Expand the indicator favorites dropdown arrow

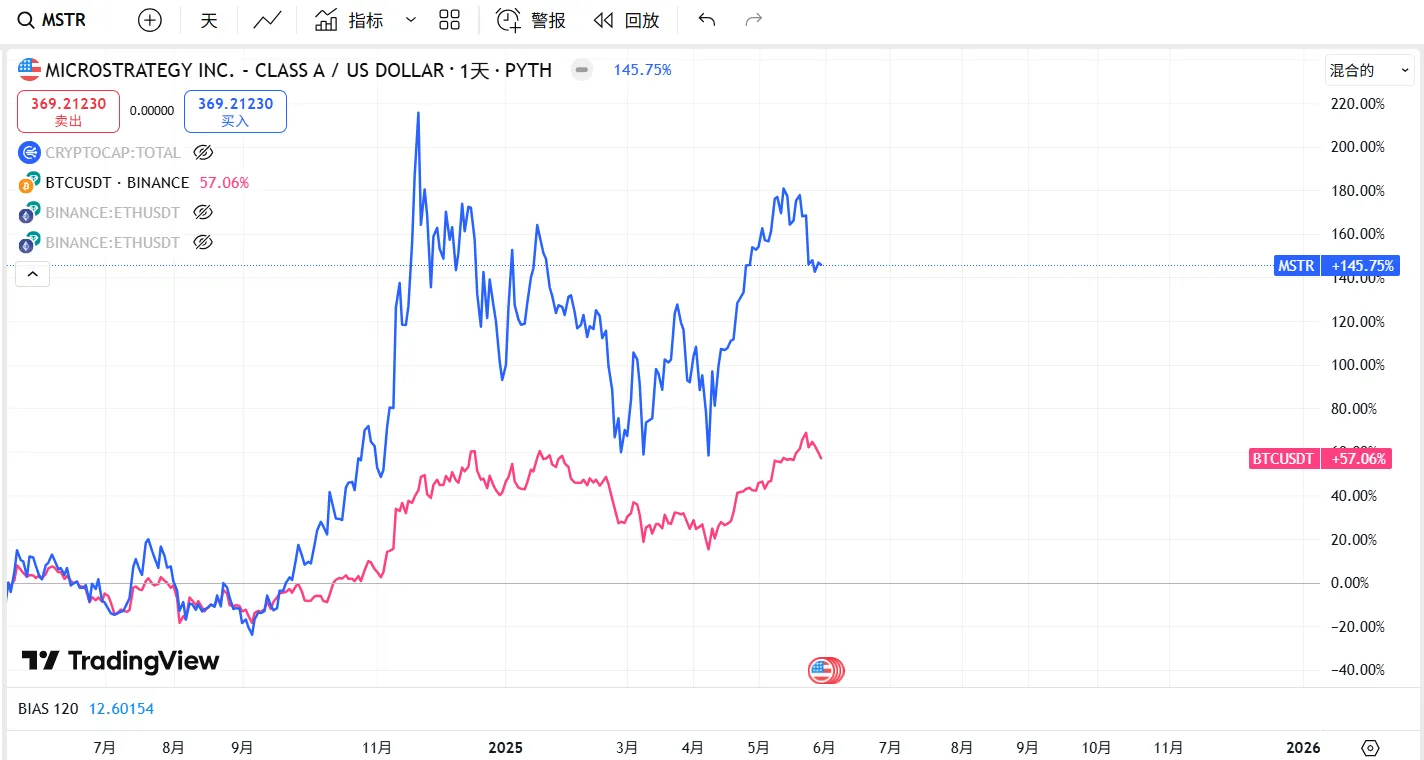(411, 20)
